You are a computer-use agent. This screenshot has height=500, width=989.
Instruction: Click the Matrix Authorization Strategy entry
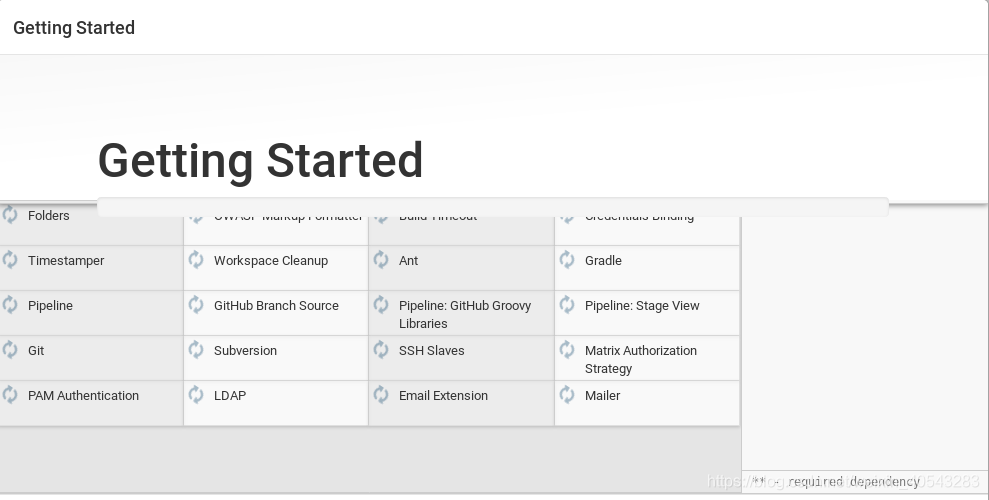click(x=647, y=358)
